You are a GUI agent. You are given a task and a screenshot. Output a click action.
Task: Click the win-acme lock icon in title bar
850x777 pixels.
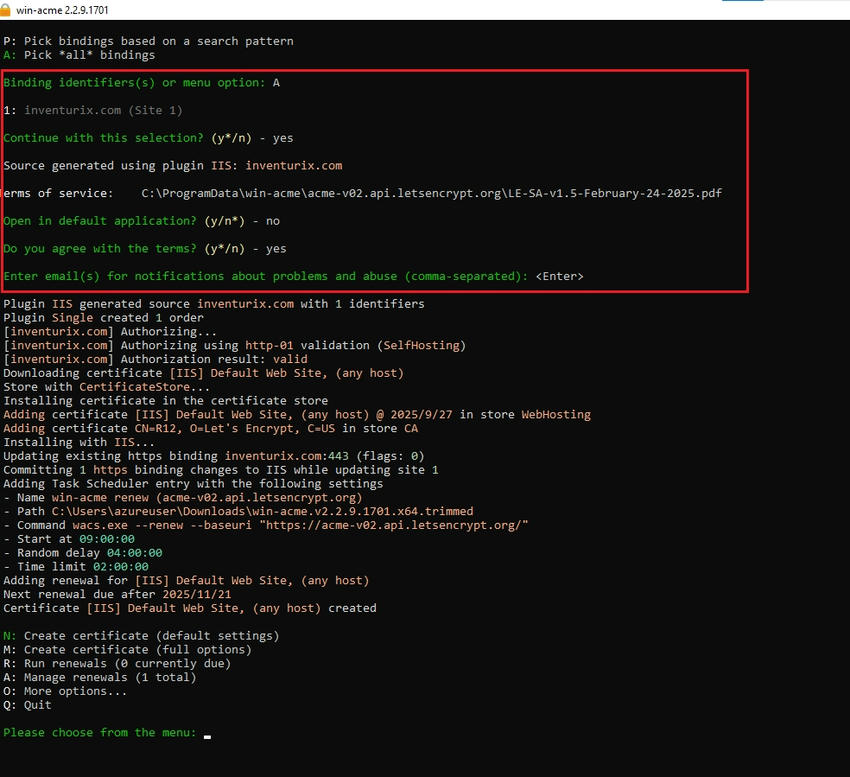click(5, 10)
